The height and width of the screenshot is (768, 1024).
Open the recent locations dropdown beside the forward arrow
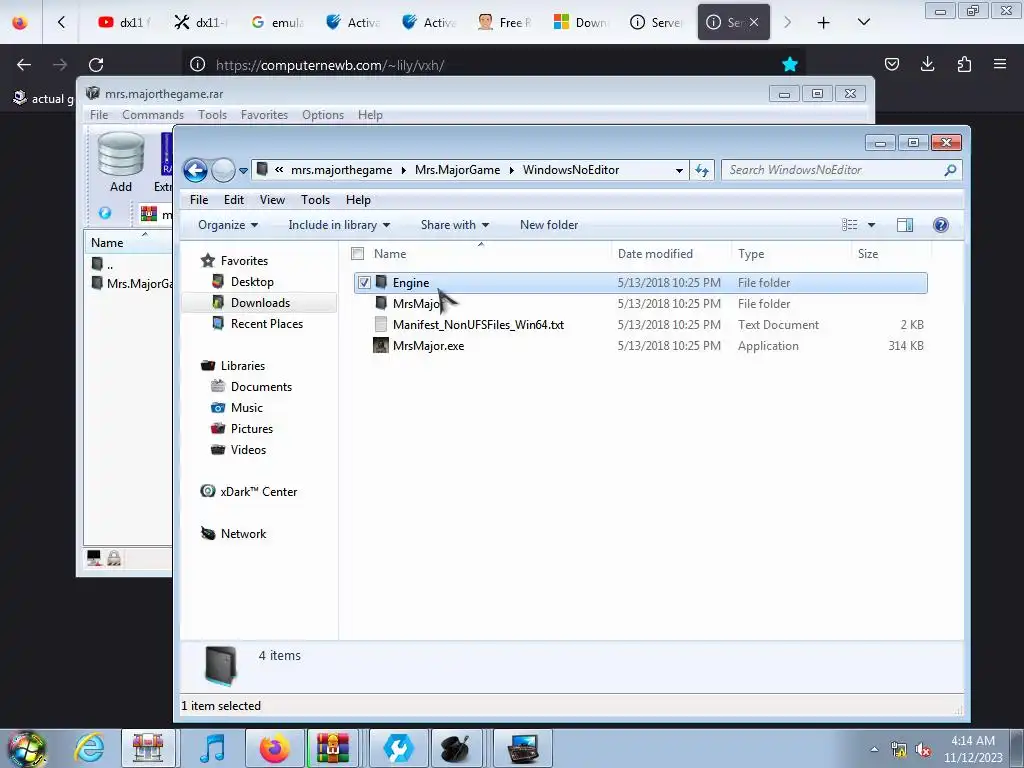[243, 170]
